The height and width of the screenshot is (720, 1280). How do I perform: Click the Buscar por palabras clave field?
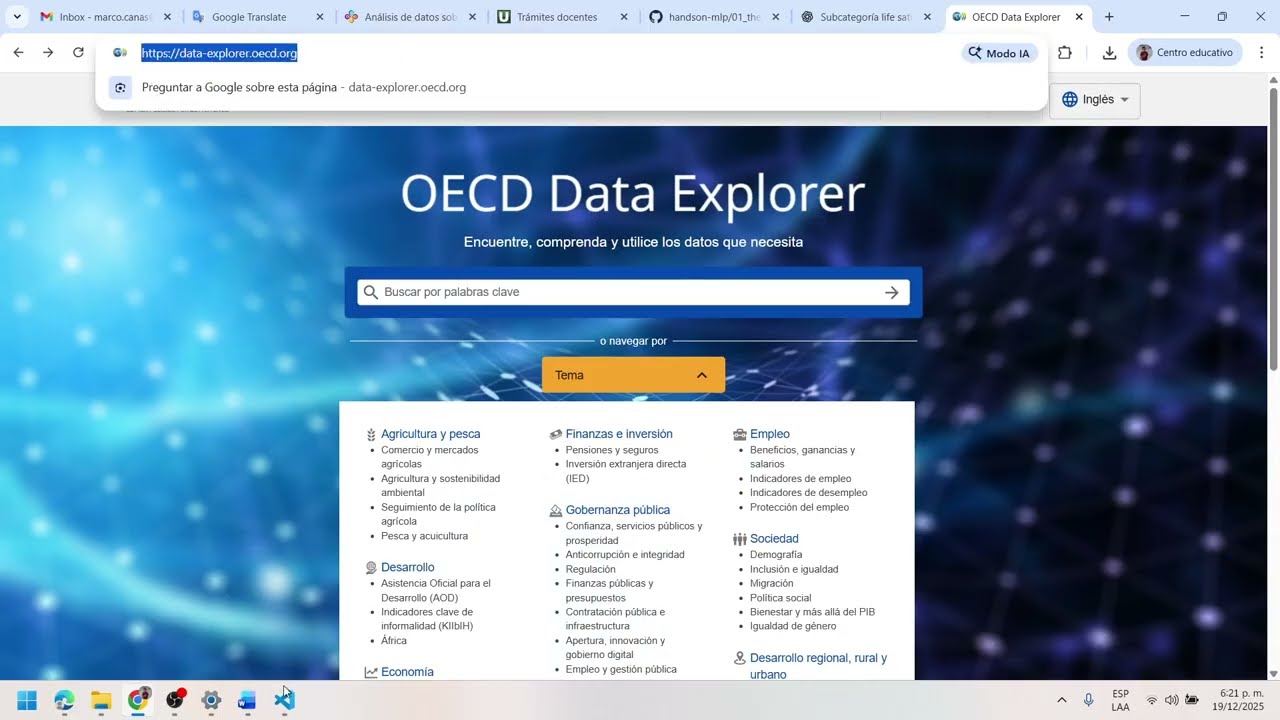click(633, 292)
